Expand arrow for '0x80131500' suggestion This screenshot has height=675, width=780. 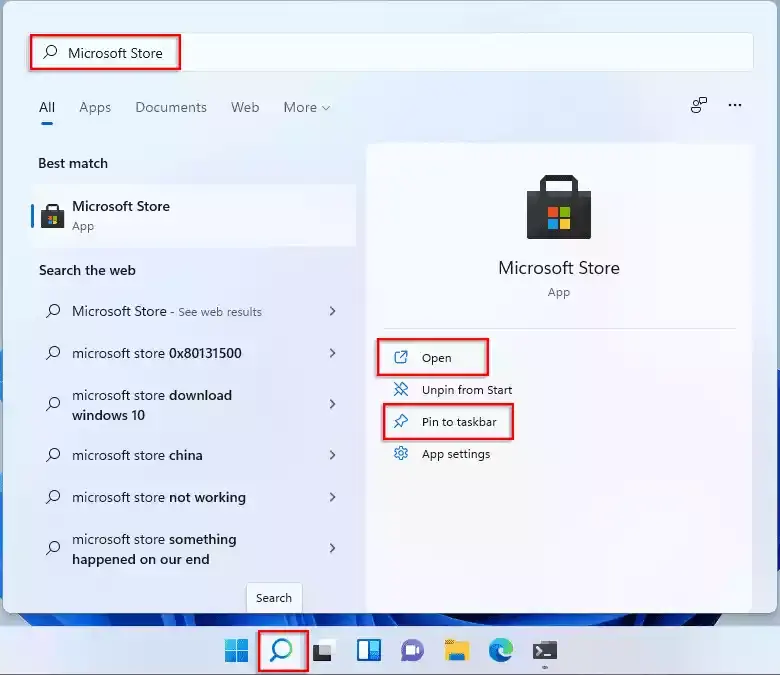point(332,353)
